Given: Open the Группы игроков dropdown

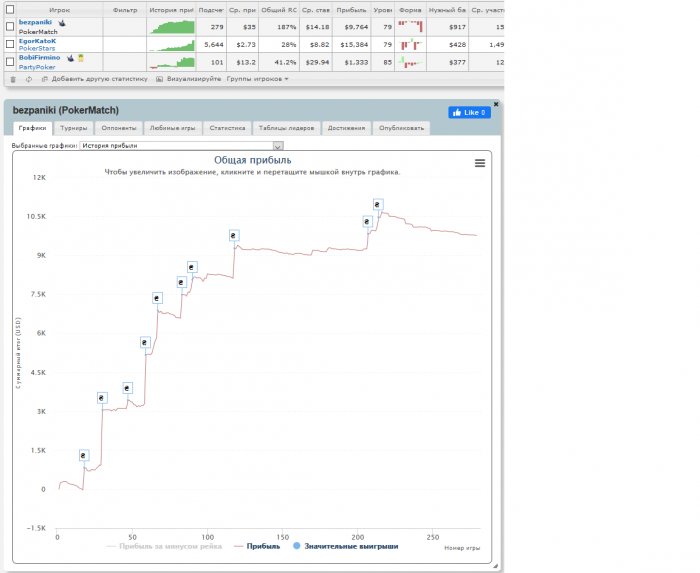Looking at the screenshot, I should (257, 78).
